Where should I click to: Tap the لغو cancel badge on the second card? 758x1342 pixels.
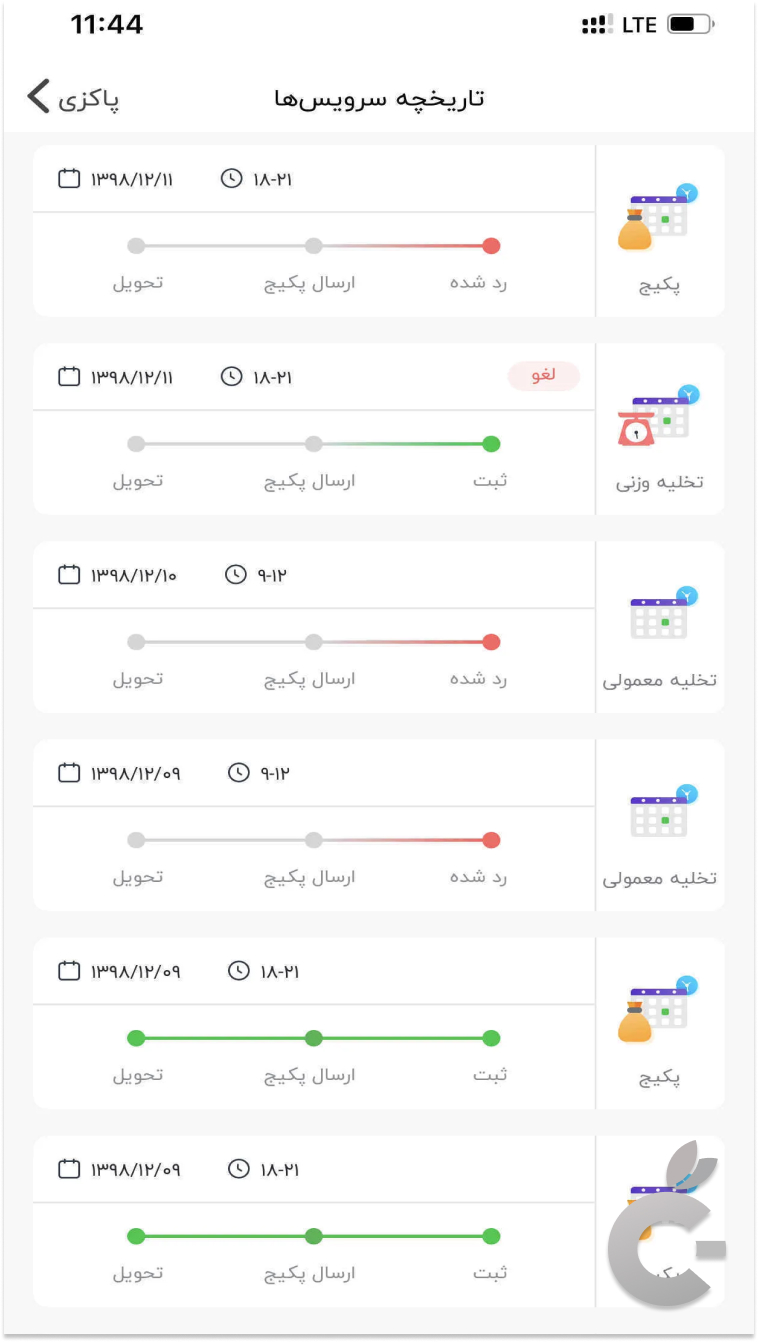click(544, 377)
